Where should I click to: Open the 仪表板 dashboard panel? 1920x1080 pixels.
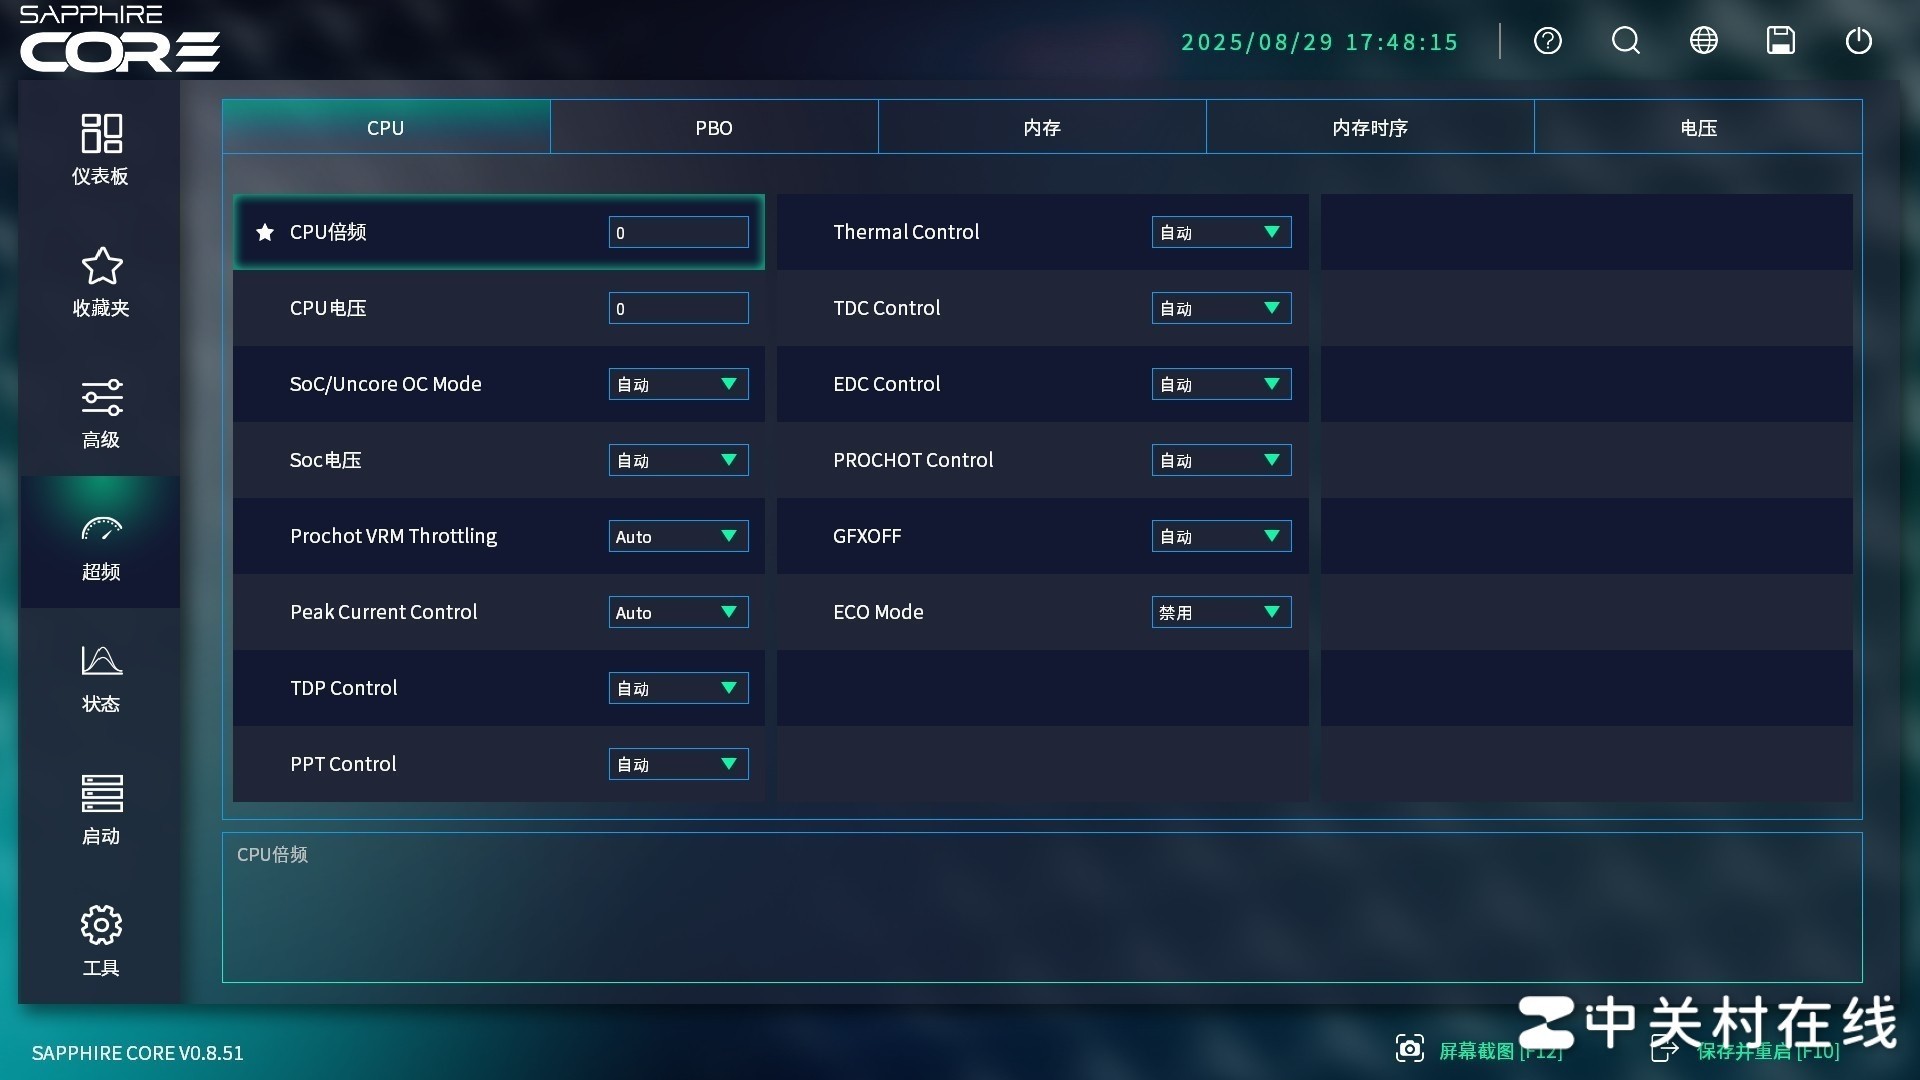[x=100, y=148]
